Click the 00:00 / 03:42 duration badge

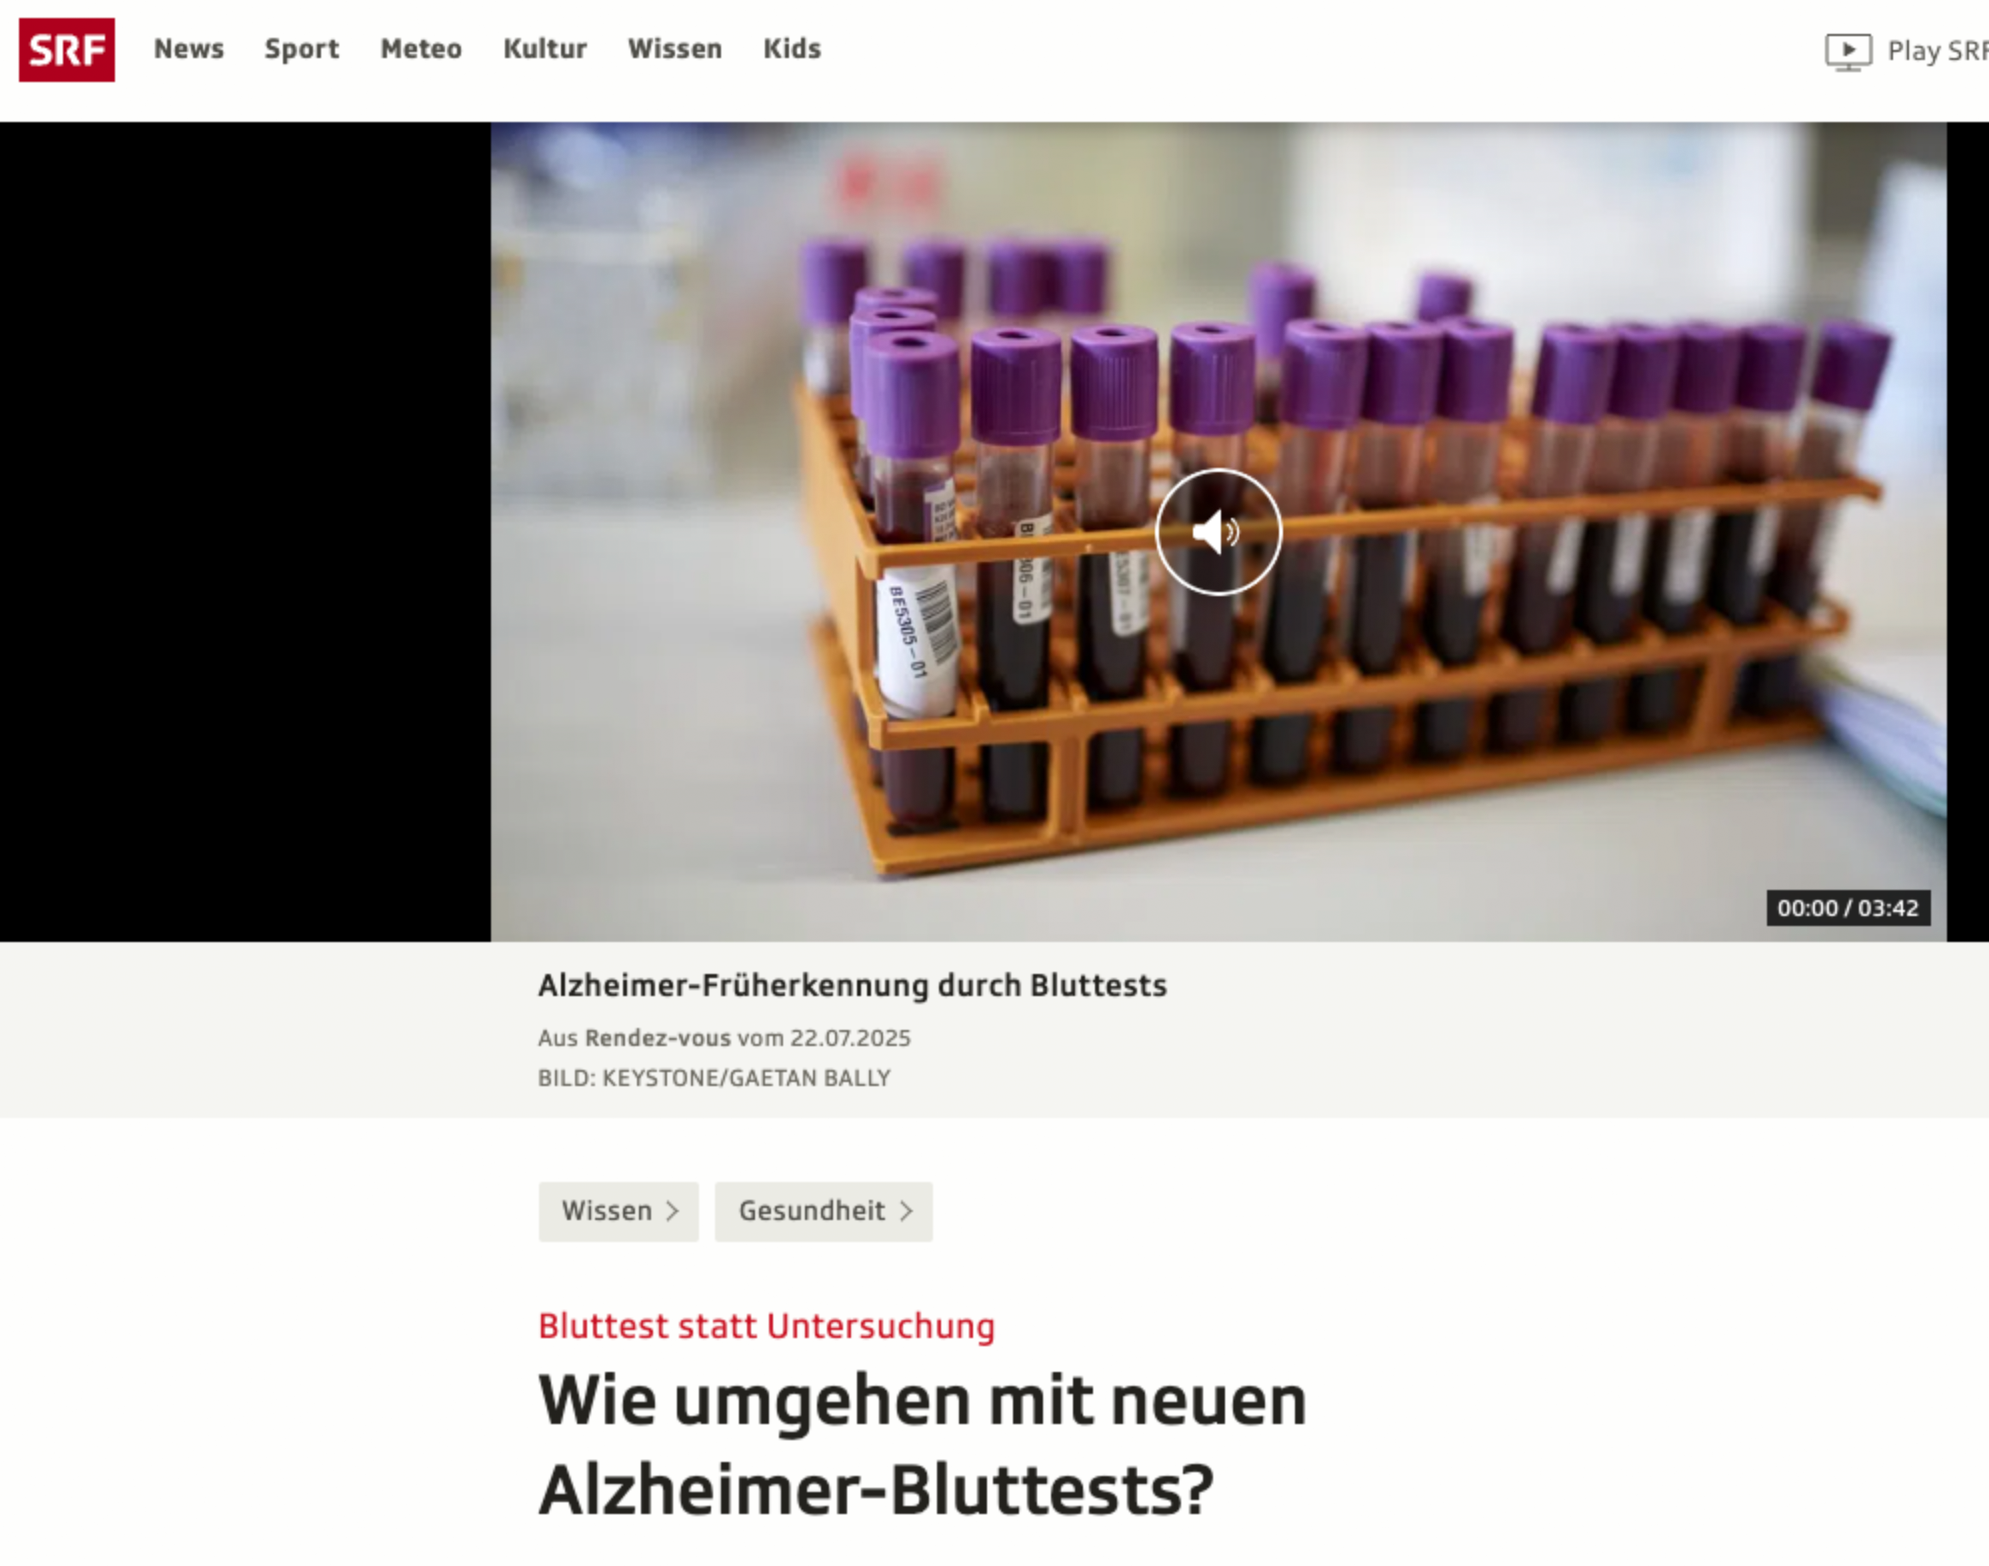click(1847, 908)
